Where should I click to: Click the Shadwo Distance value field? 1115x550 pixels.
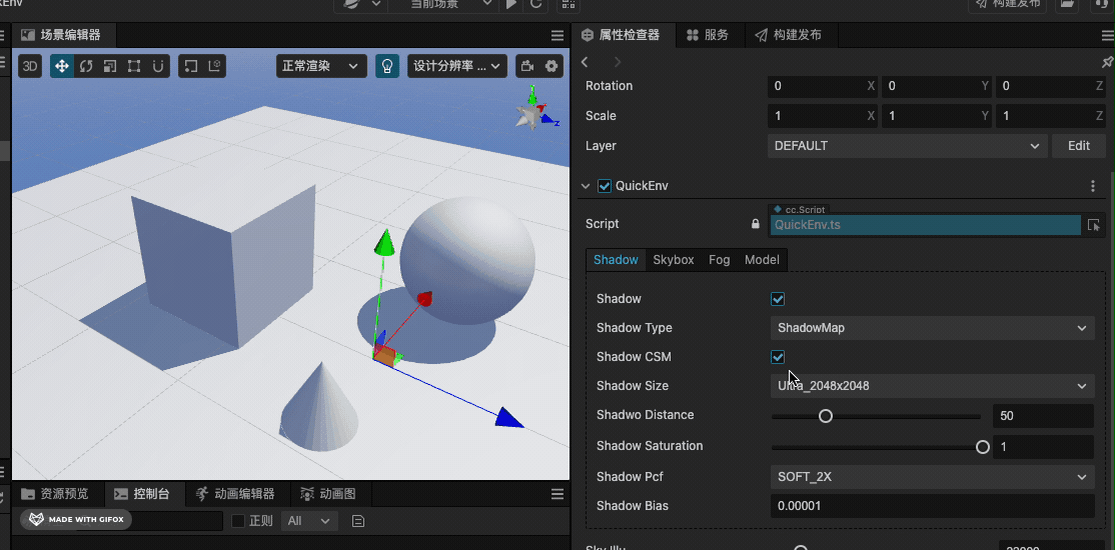point(1043,416)
